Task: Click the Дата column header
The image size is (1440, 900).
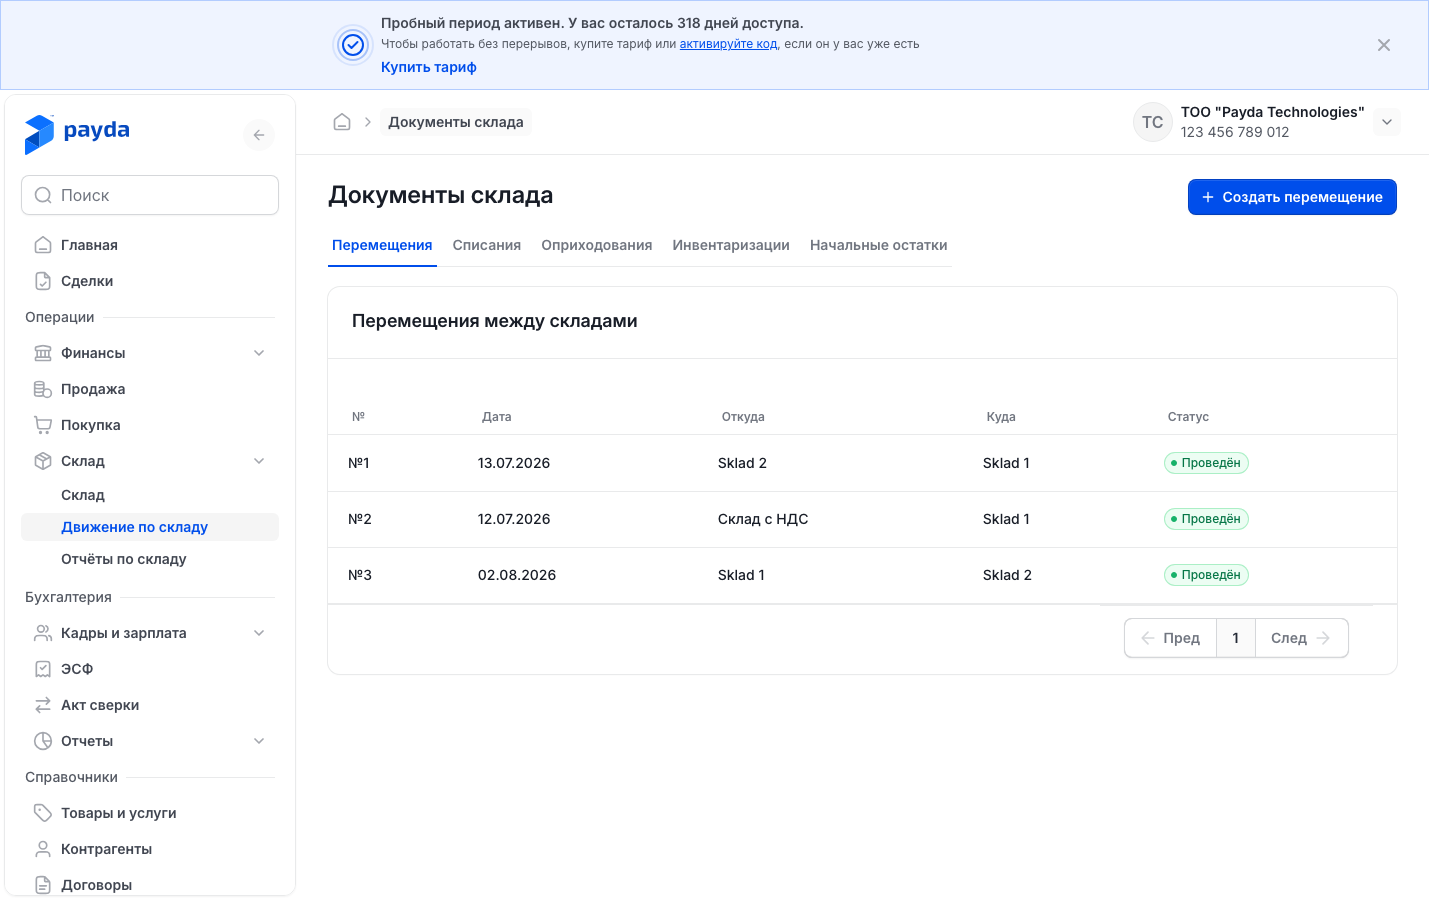Action: coord(497,417)
